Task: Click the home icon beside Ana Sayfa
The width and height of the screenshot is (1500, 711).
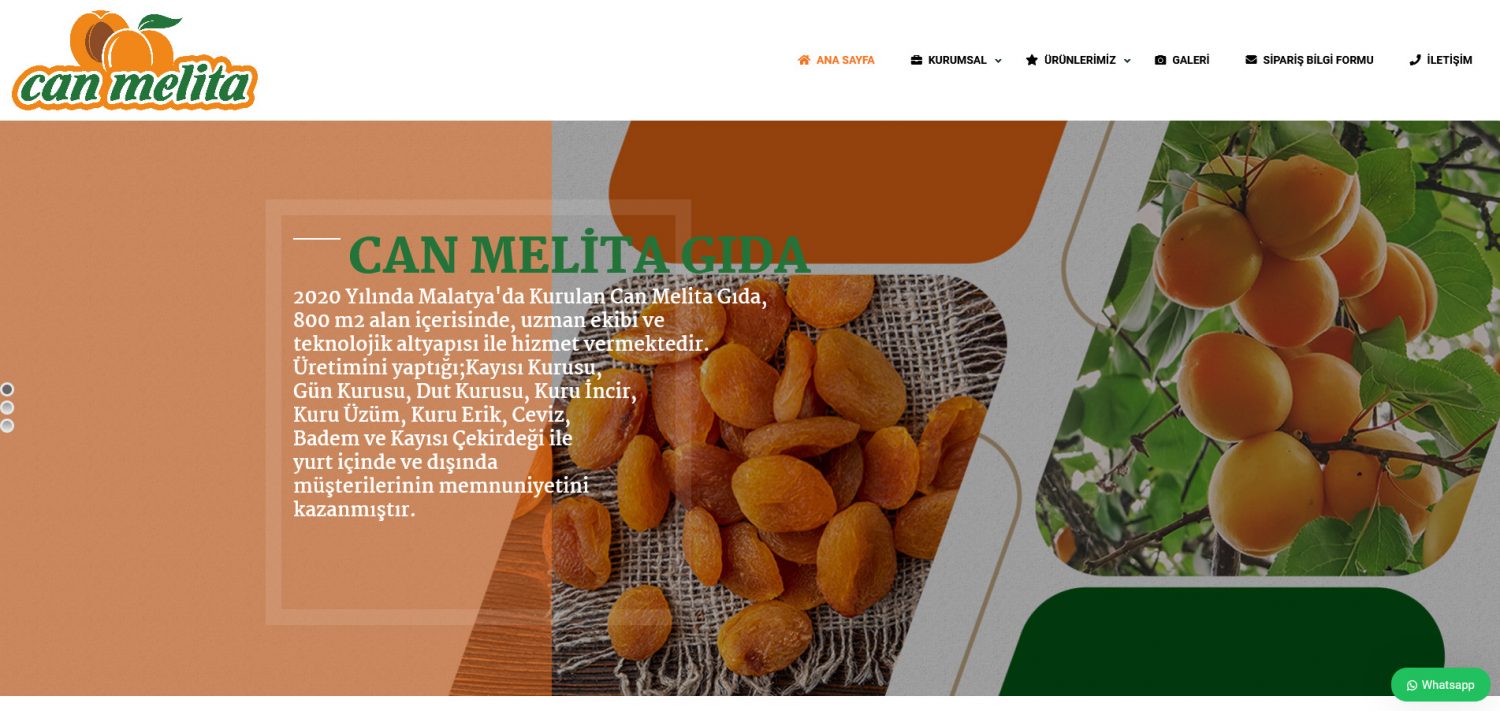Action: 804,60
